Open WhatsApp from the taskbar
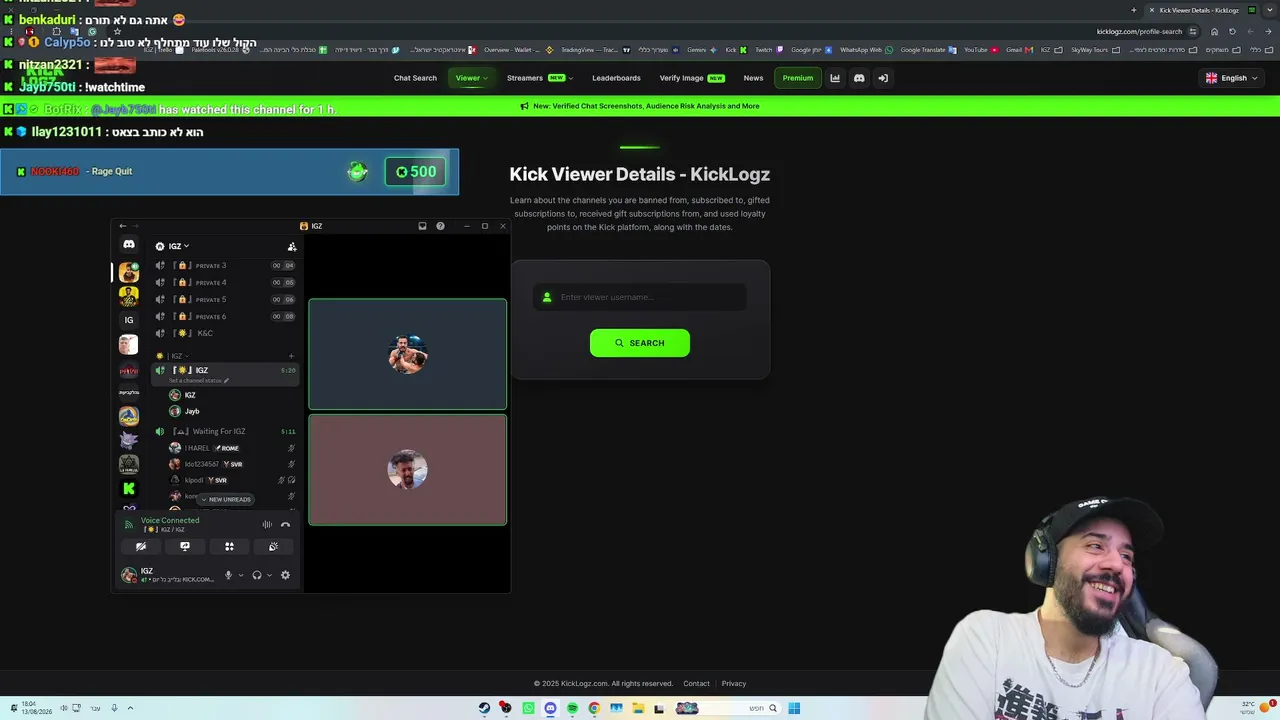Screen dimensions: 1280x720 [x=528, y=708]
